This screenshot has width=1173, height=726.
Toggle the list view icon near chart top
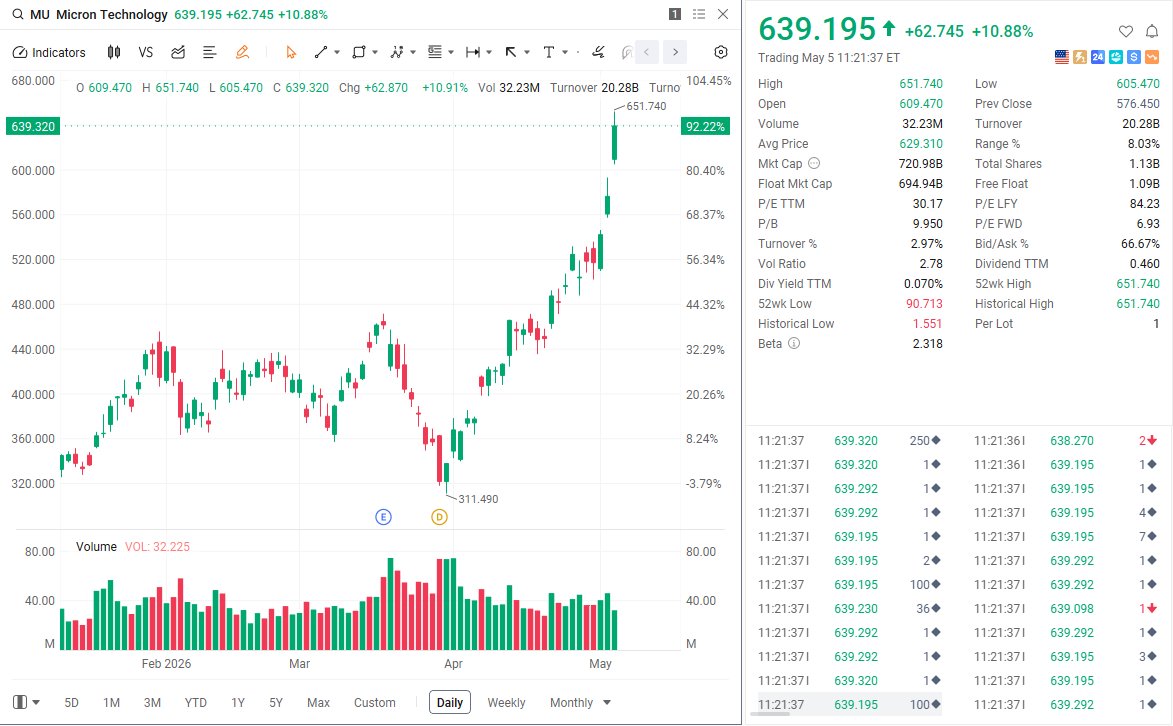699,14
